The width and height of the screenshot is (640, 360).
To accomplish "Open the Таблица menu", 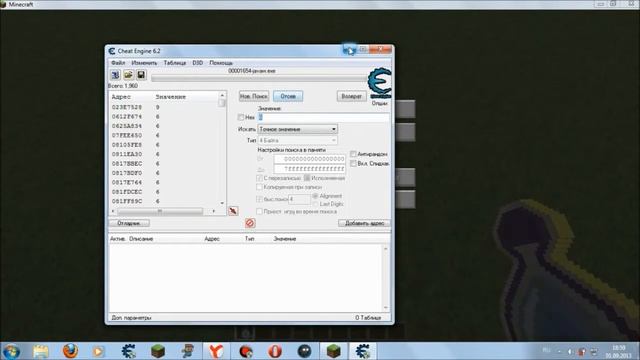I will (x=175, y=63).
